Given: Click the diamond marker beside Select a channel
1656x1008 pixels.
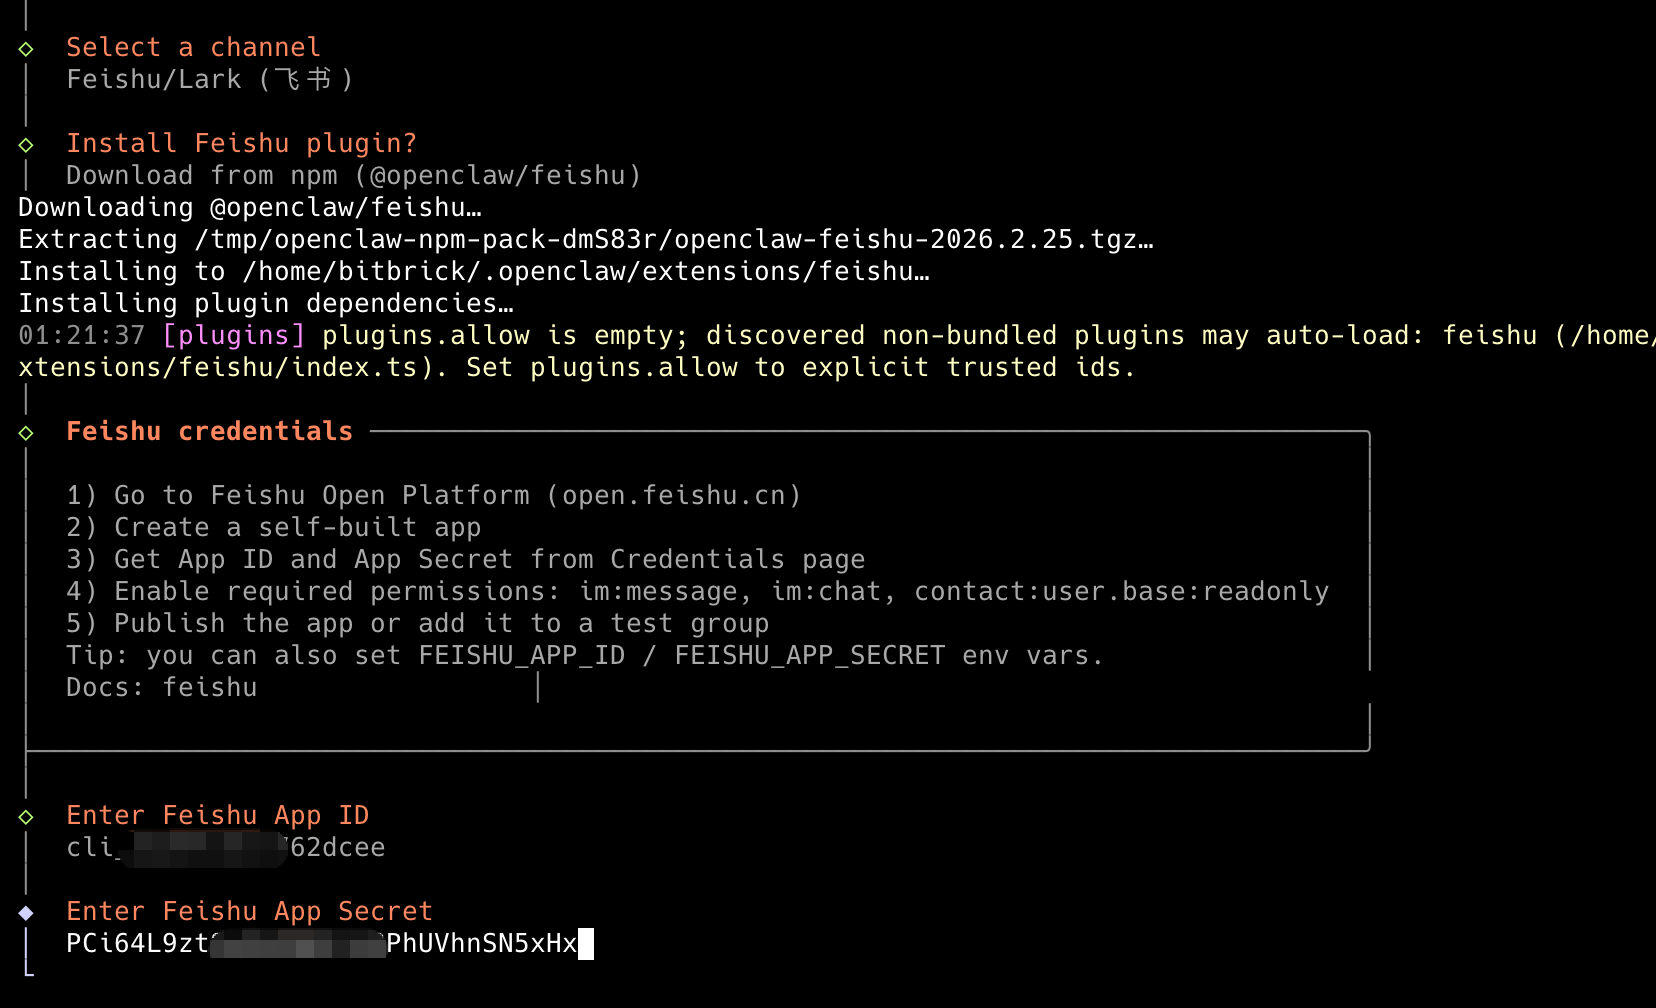Looking at the screenshot, I should point(26,49).
